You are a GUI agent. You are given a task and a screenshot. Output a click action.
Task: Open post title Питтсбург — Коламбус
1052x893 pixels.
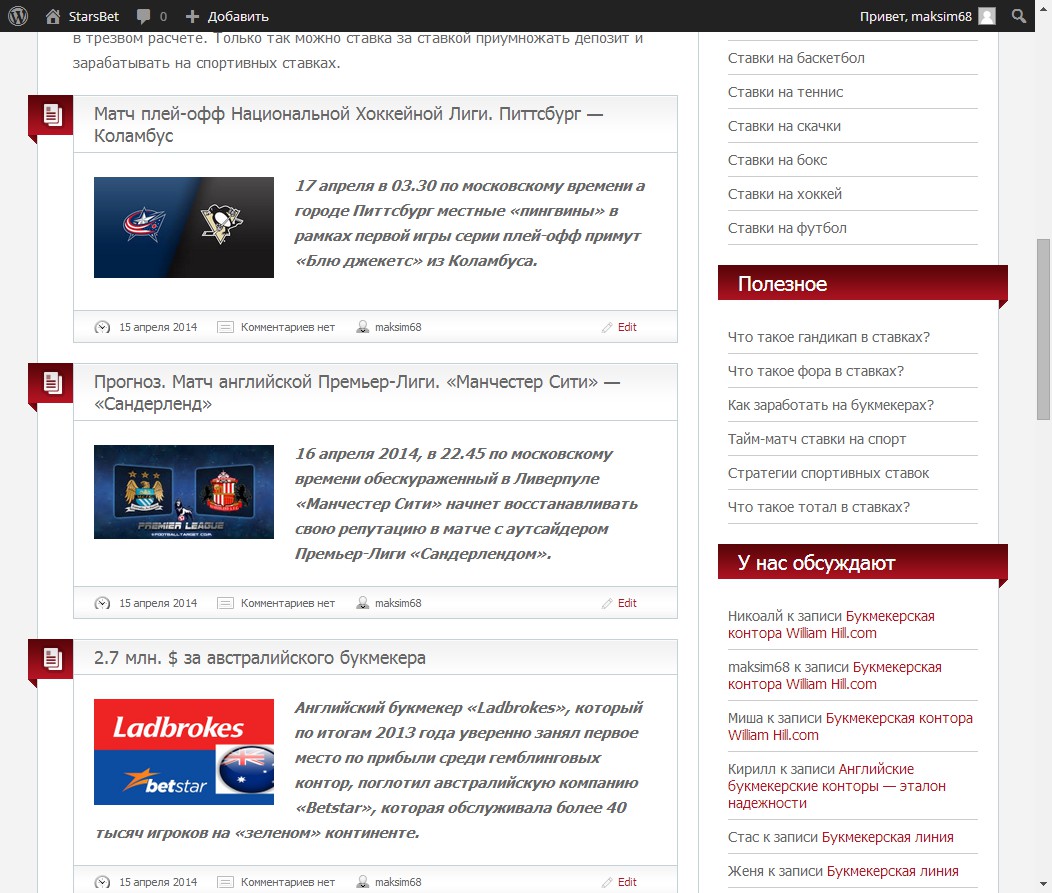348,125
